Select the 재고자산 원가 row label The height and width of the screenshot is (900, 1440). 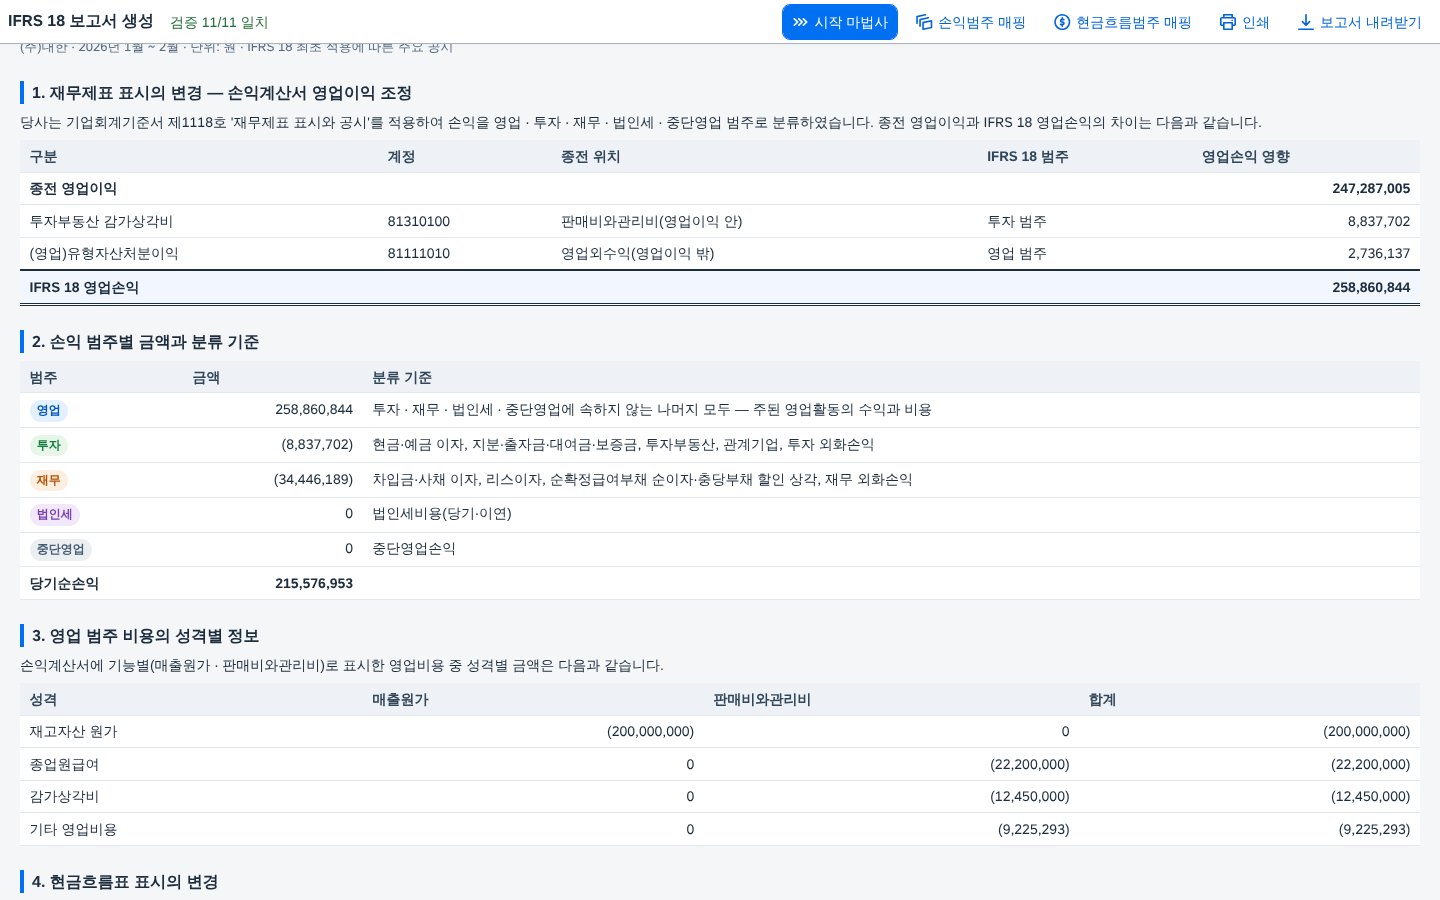[73, 731]
